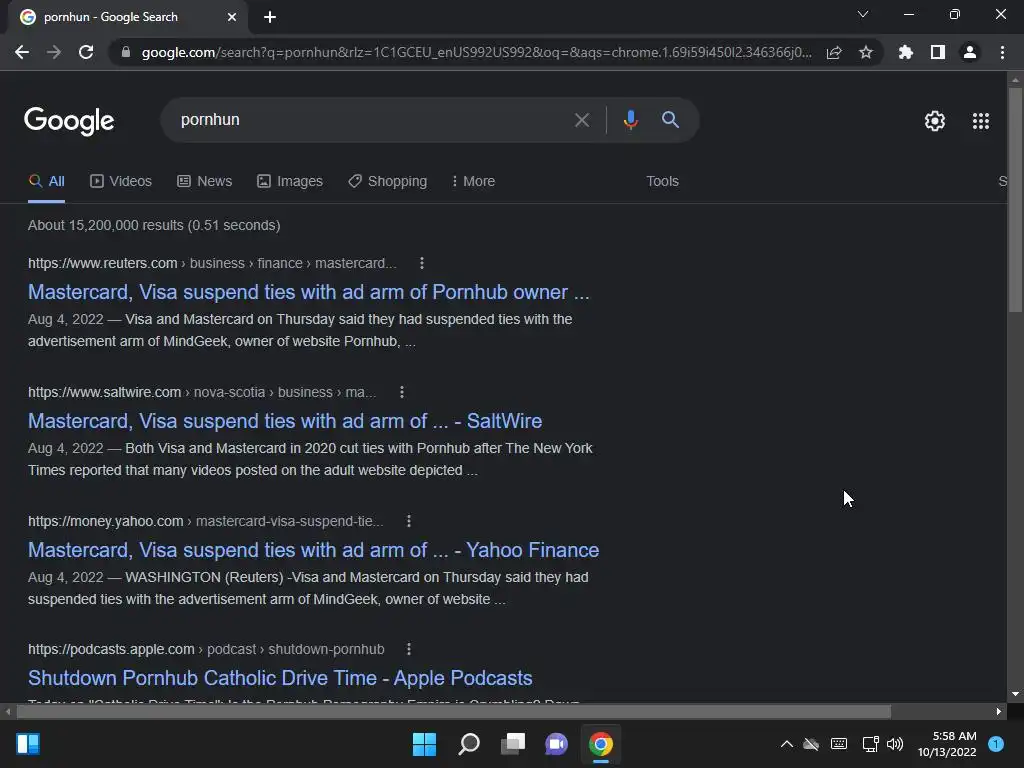The width and height of the screenshot is (1024, 768).
Task: Open the Chrome extensions puzzle icon
Action: point(905,52)
